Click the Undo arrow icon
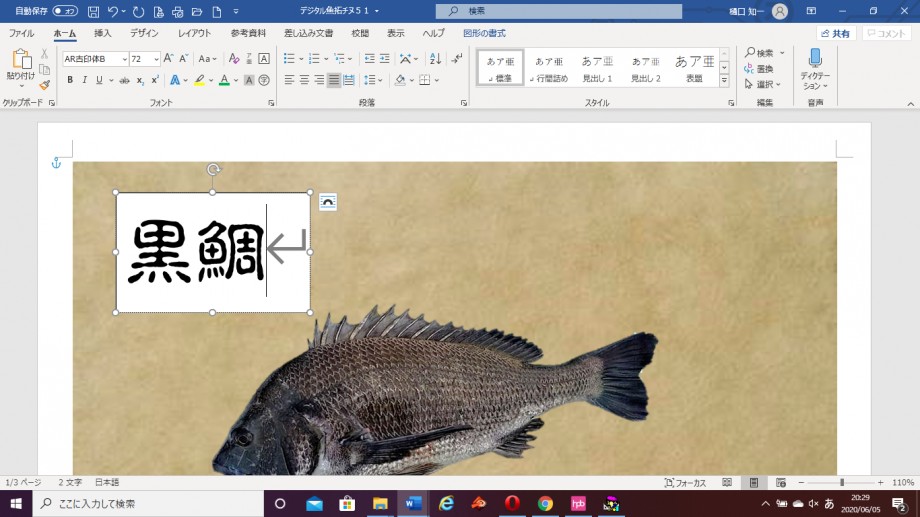The height and width of the screenshot is (517, 920). click(x=113, y=11)
